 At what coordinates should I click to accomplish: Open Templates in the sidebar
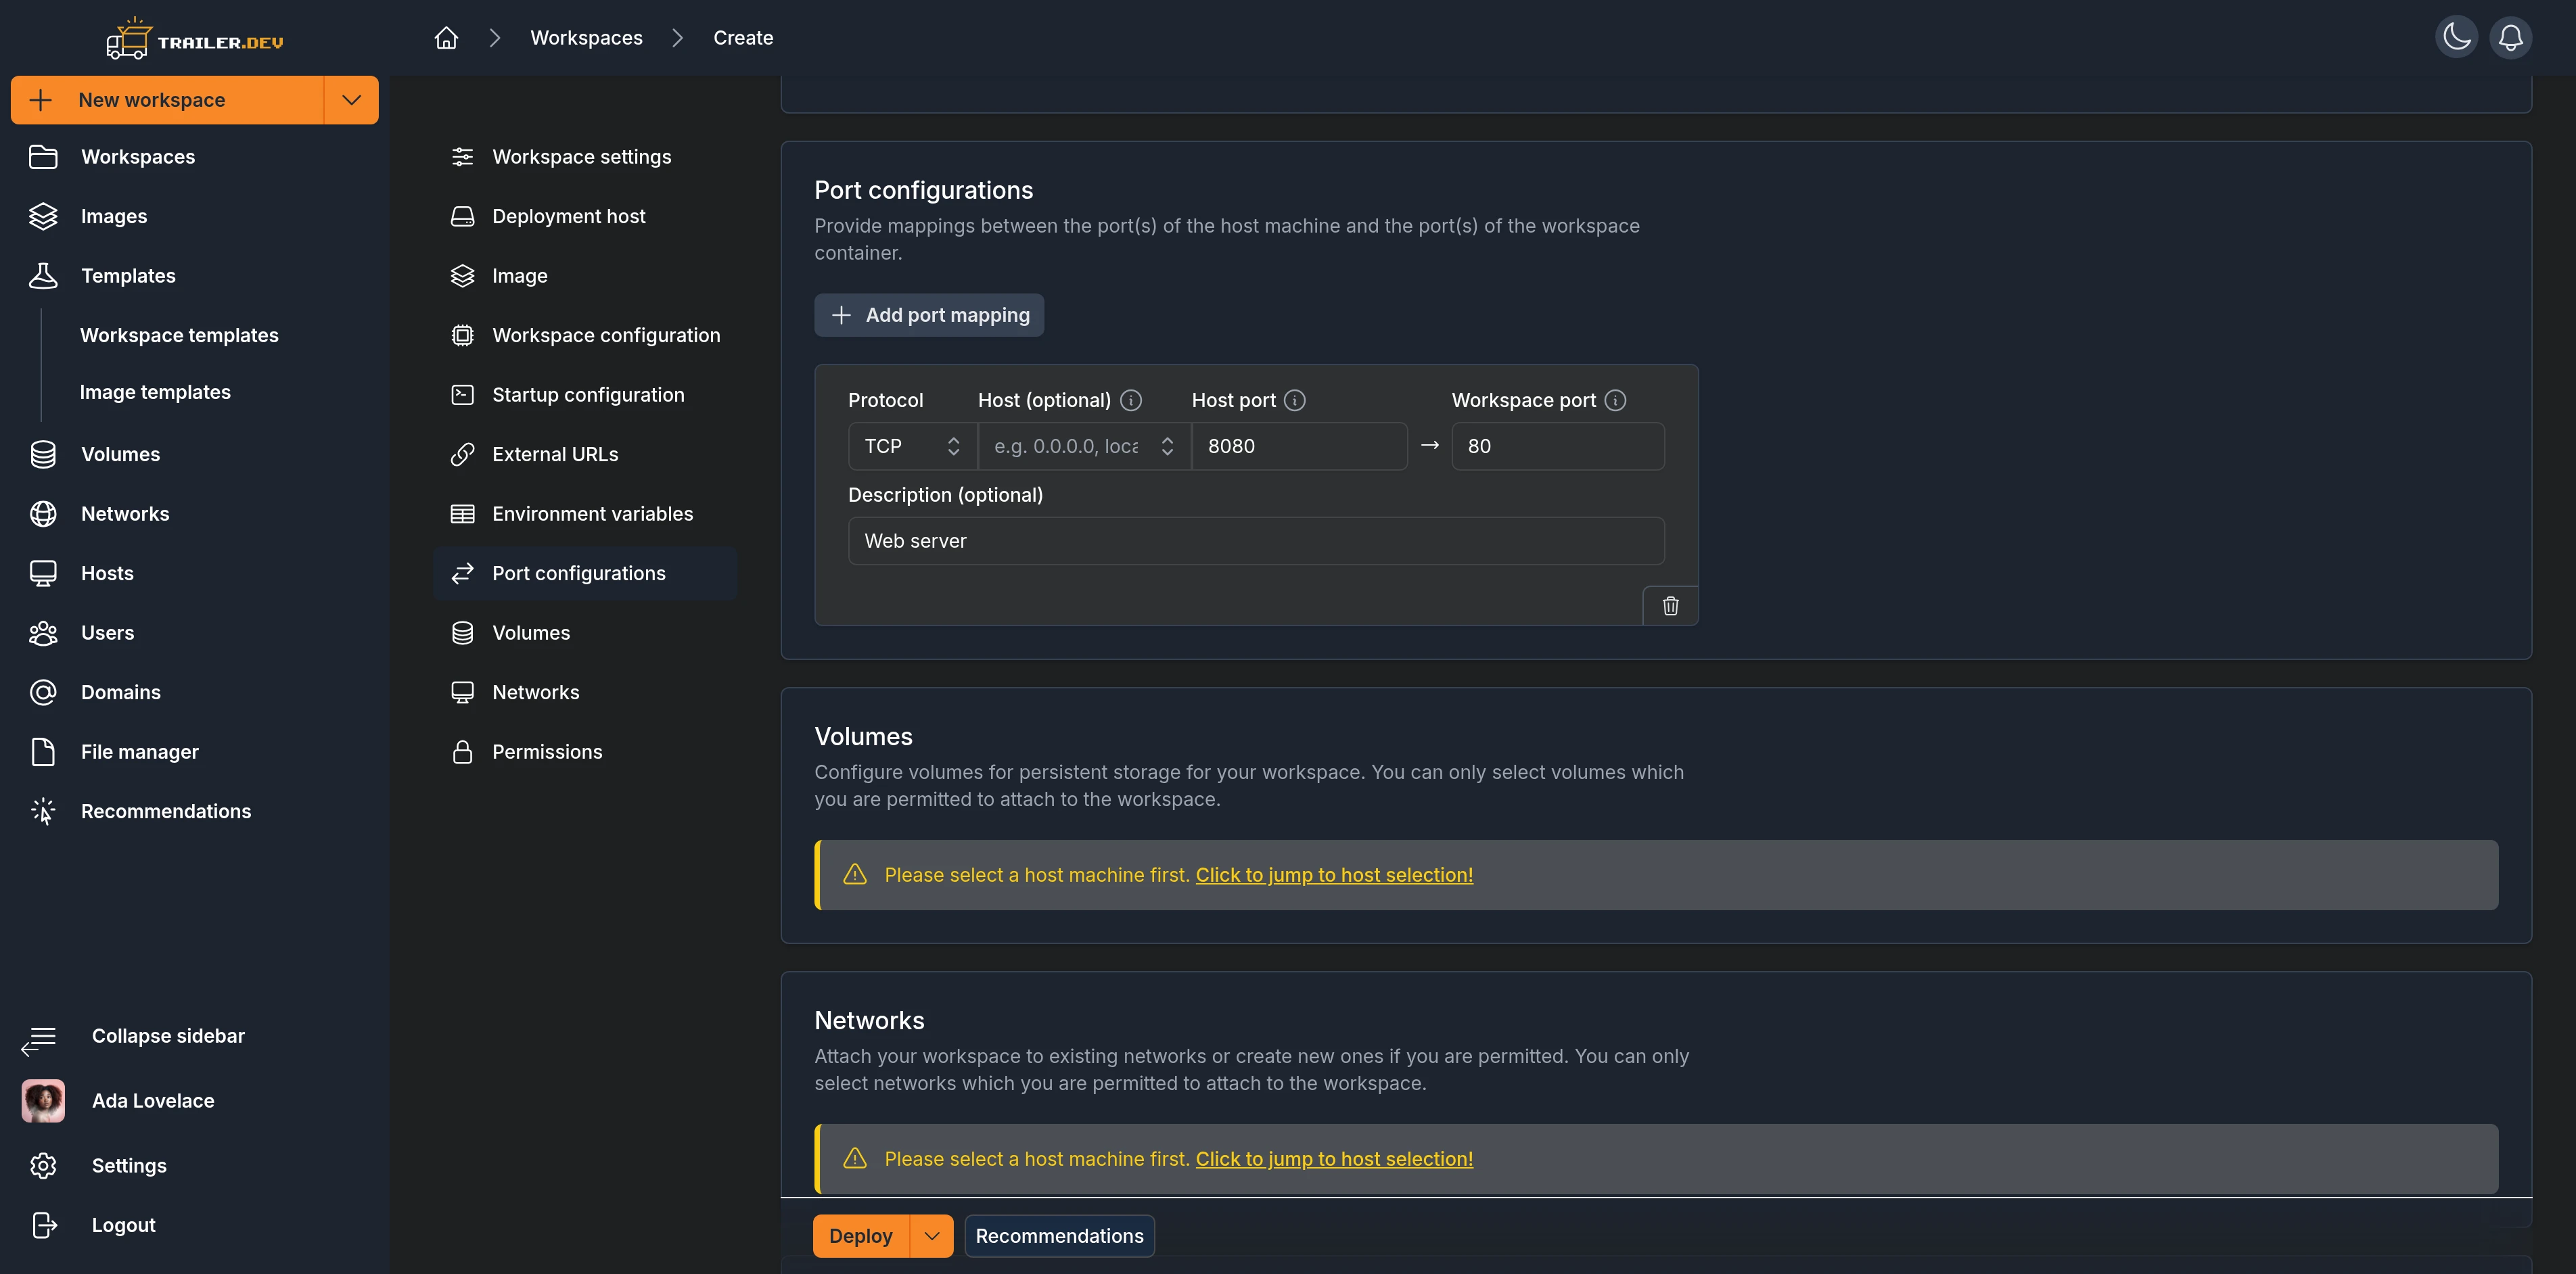coord(128,276)
